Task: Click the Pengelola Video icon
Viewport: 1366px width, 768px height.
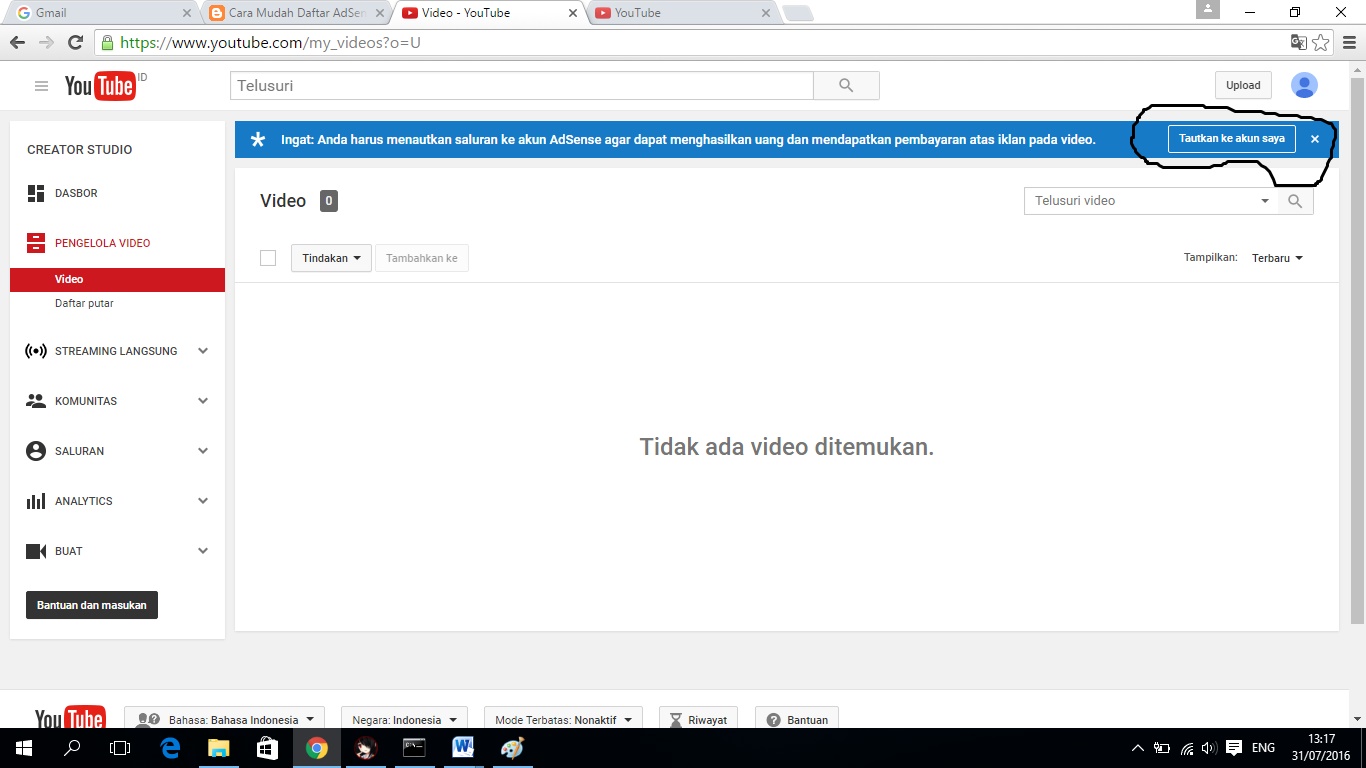Action: [36, 243]
